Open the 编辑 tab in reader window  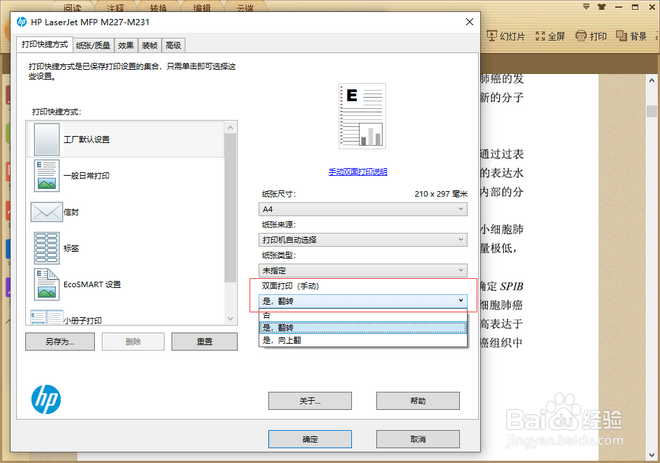click(x=202, y=8)
